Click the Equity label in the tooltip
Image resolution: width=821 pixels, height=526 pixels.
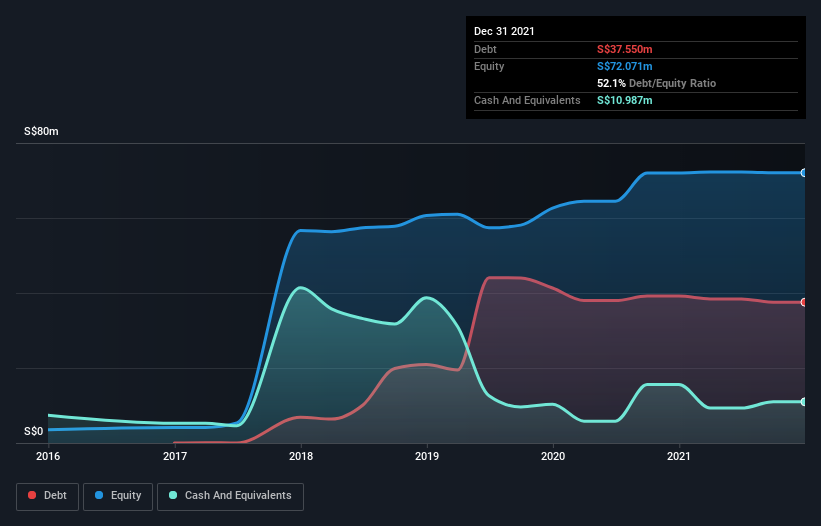489,66
